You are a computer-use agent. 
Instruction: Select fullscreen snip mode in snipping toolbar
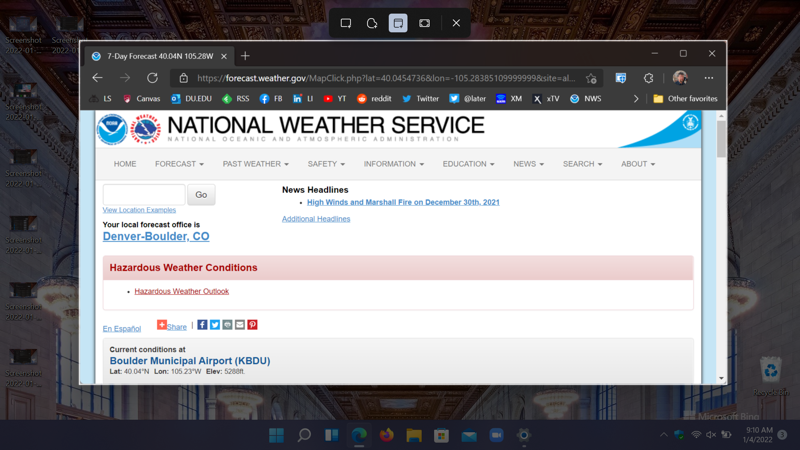[424, 23]
